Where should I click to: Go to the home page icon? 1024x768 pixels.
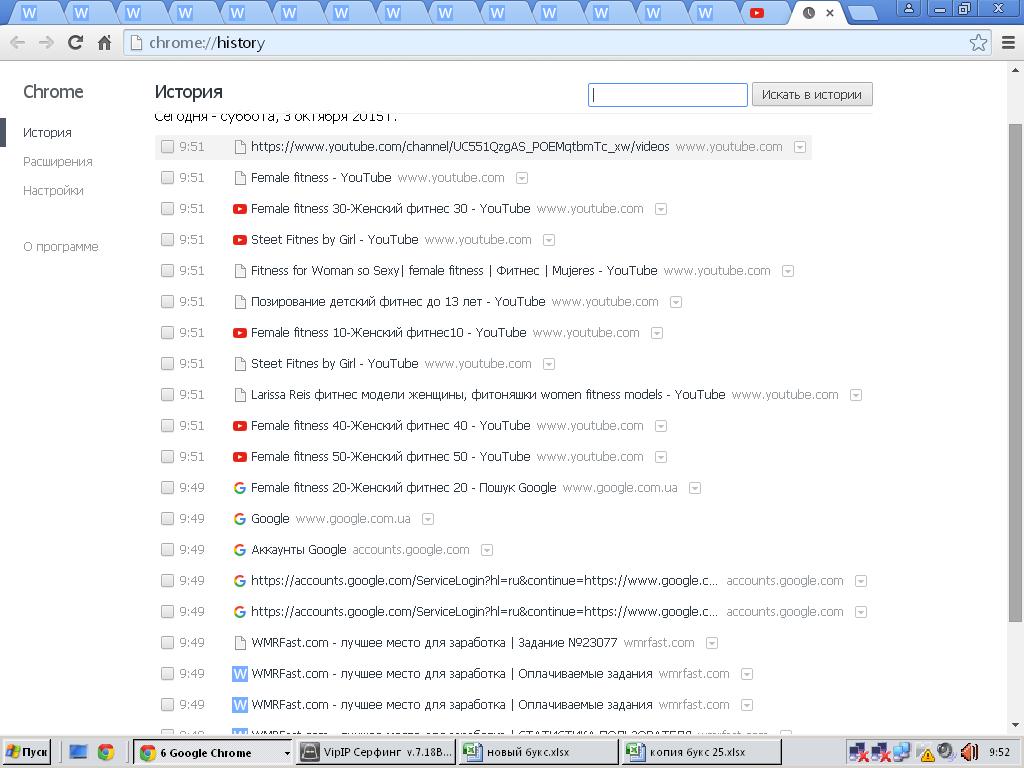104,43
